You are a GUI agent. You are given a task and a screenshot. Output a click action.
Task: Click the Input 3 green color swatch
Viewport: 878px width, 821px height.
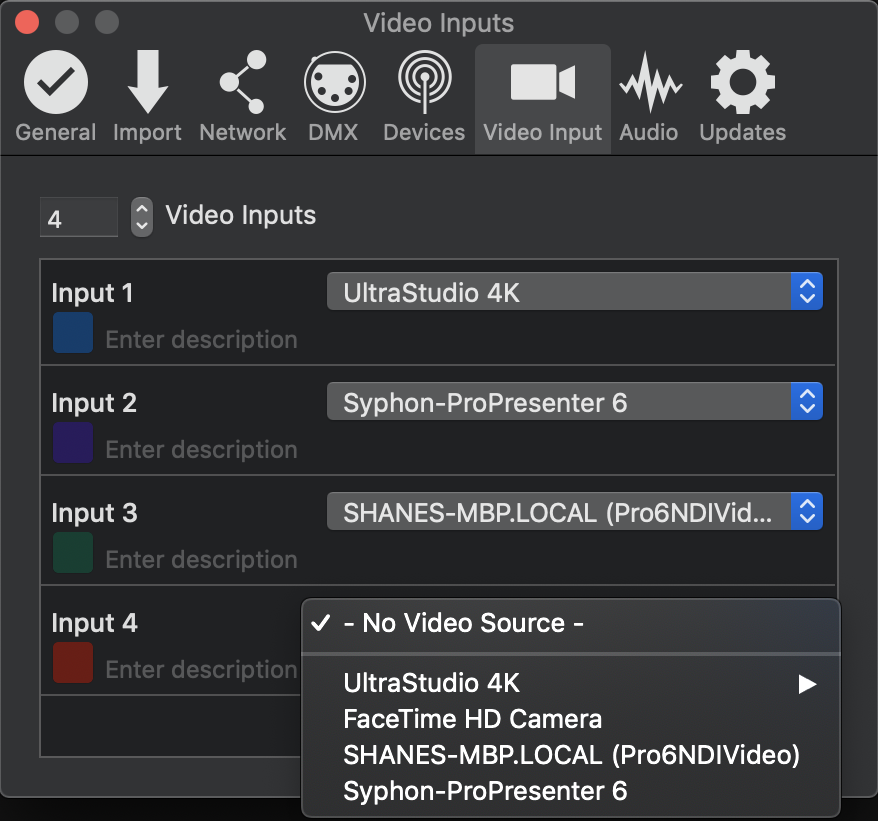click(73, 552)
